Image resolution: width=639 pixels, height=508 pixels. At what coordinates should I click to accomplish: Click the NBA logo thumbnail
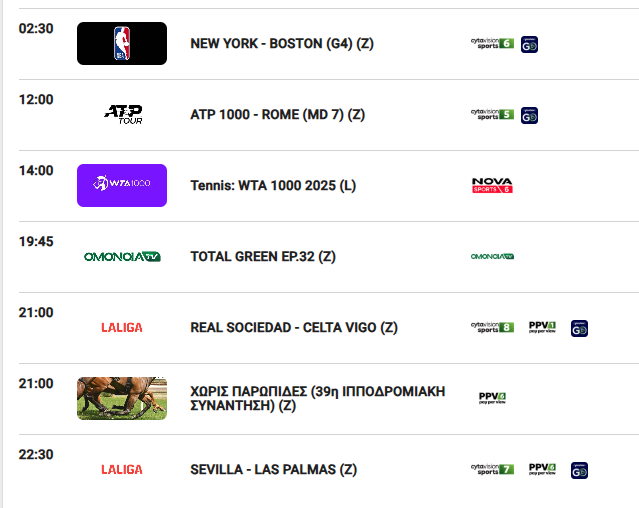point(122,44)
